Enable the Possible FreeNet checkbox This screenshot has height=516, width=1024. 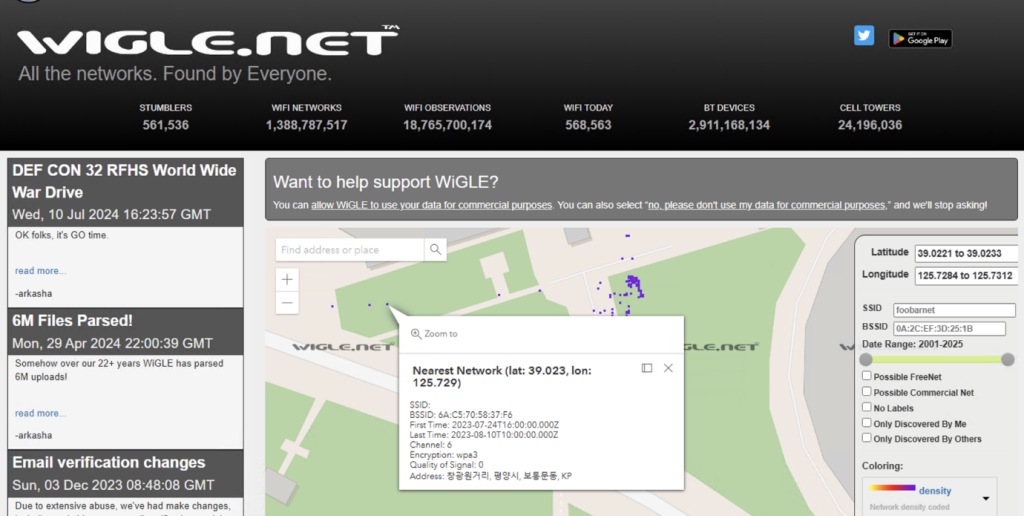867,377
